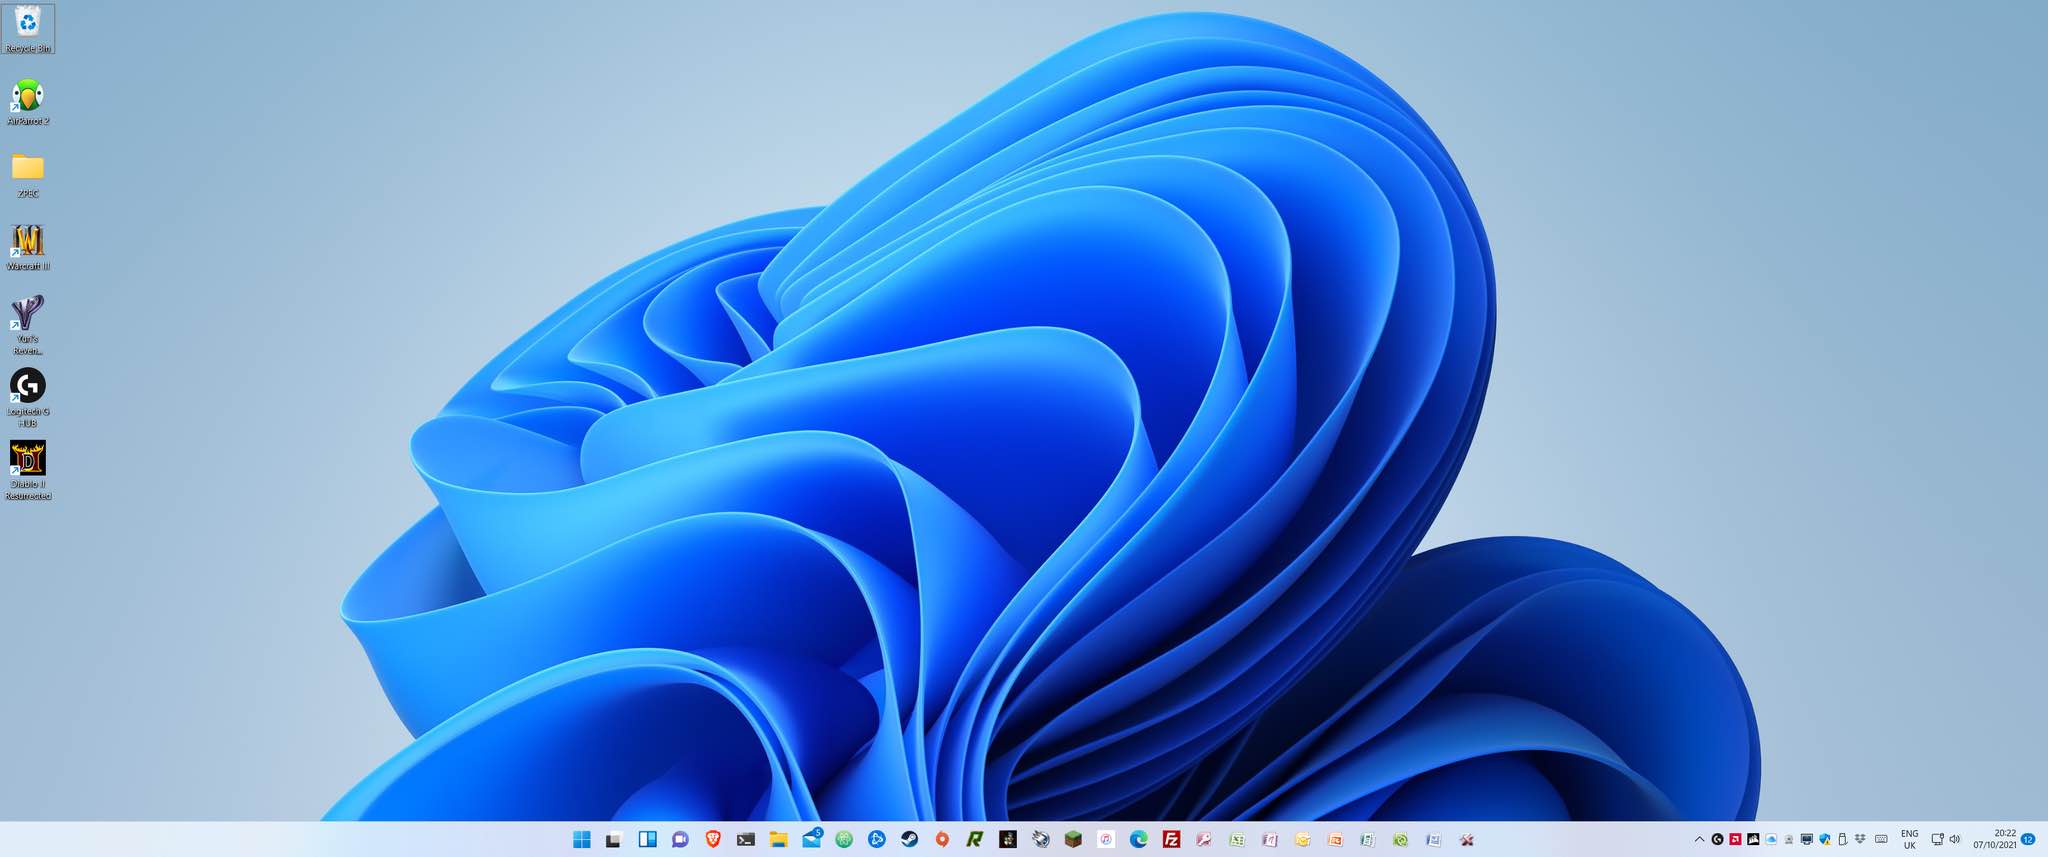Expand the hidden system tray icons chevron
Viewport: 2048px width, 857px height.
tap(1698, 840)
